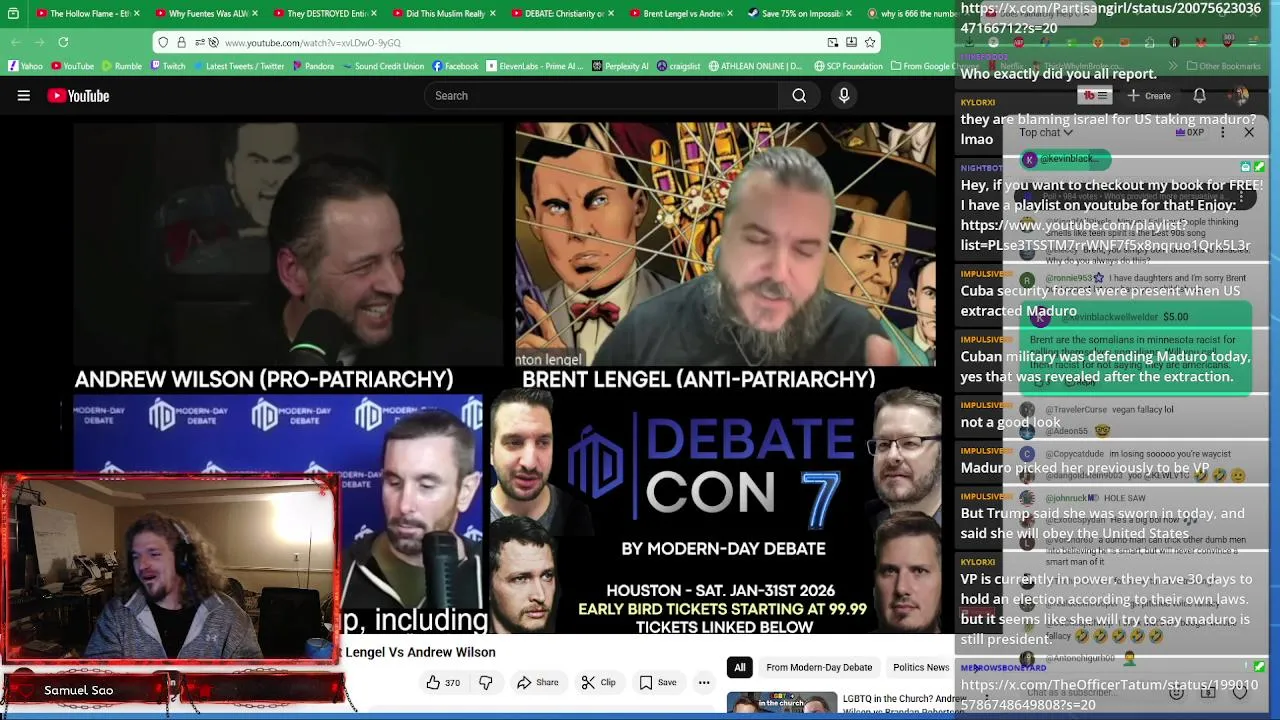
Task: Expand the Top chat dropdown
Action: (1046, 132)
